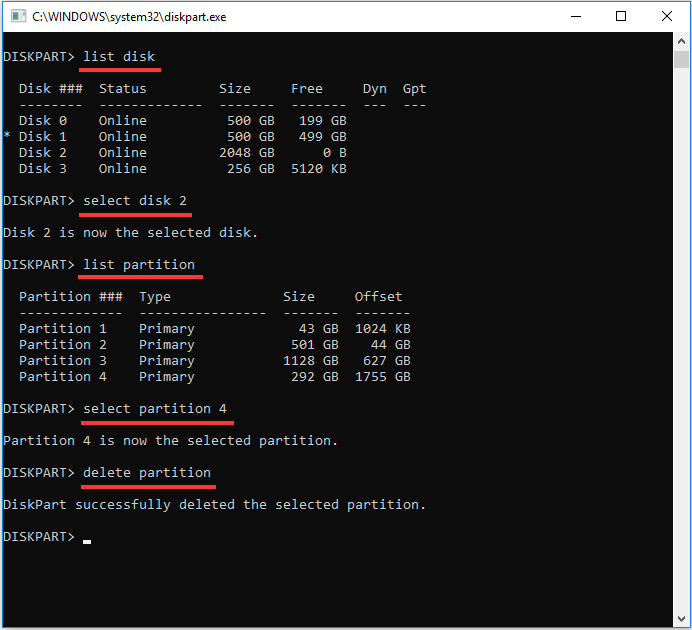Click 'Disk 2 is now the selected disk' message
Screen dimensions: 692x630
coord(131,232)
